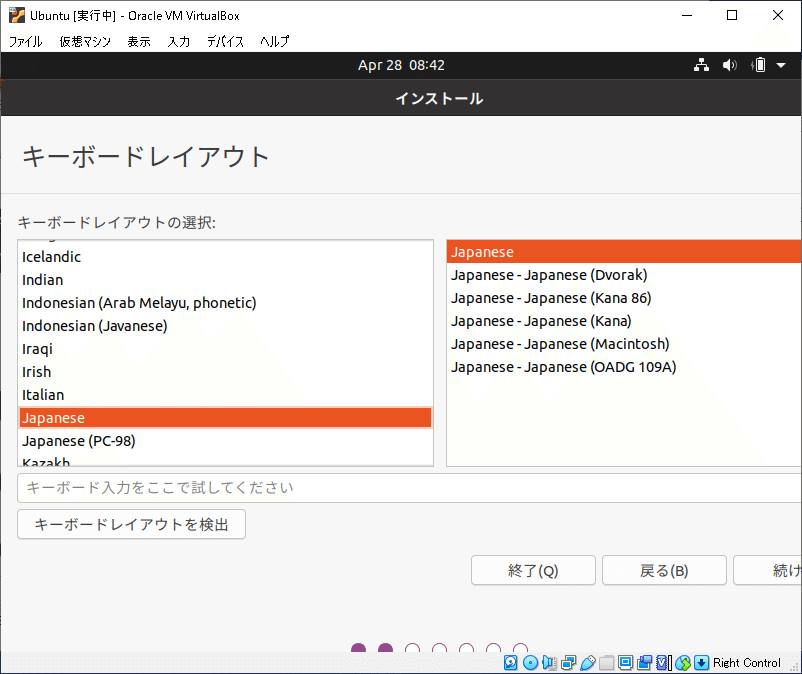Select Japanese - Japanese (Macintosh) variant
Image resolution: width=802 pixels, height=674 pixels.
[624, 344]
